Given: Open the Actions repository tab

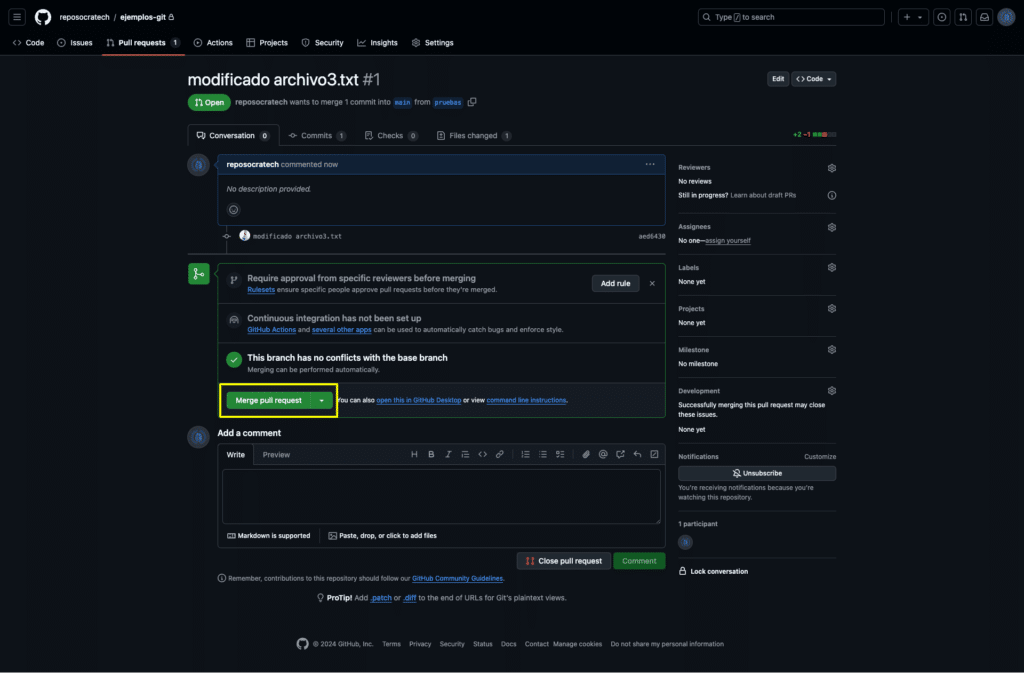Looking at the screenshot, I should tap(213, 42).
